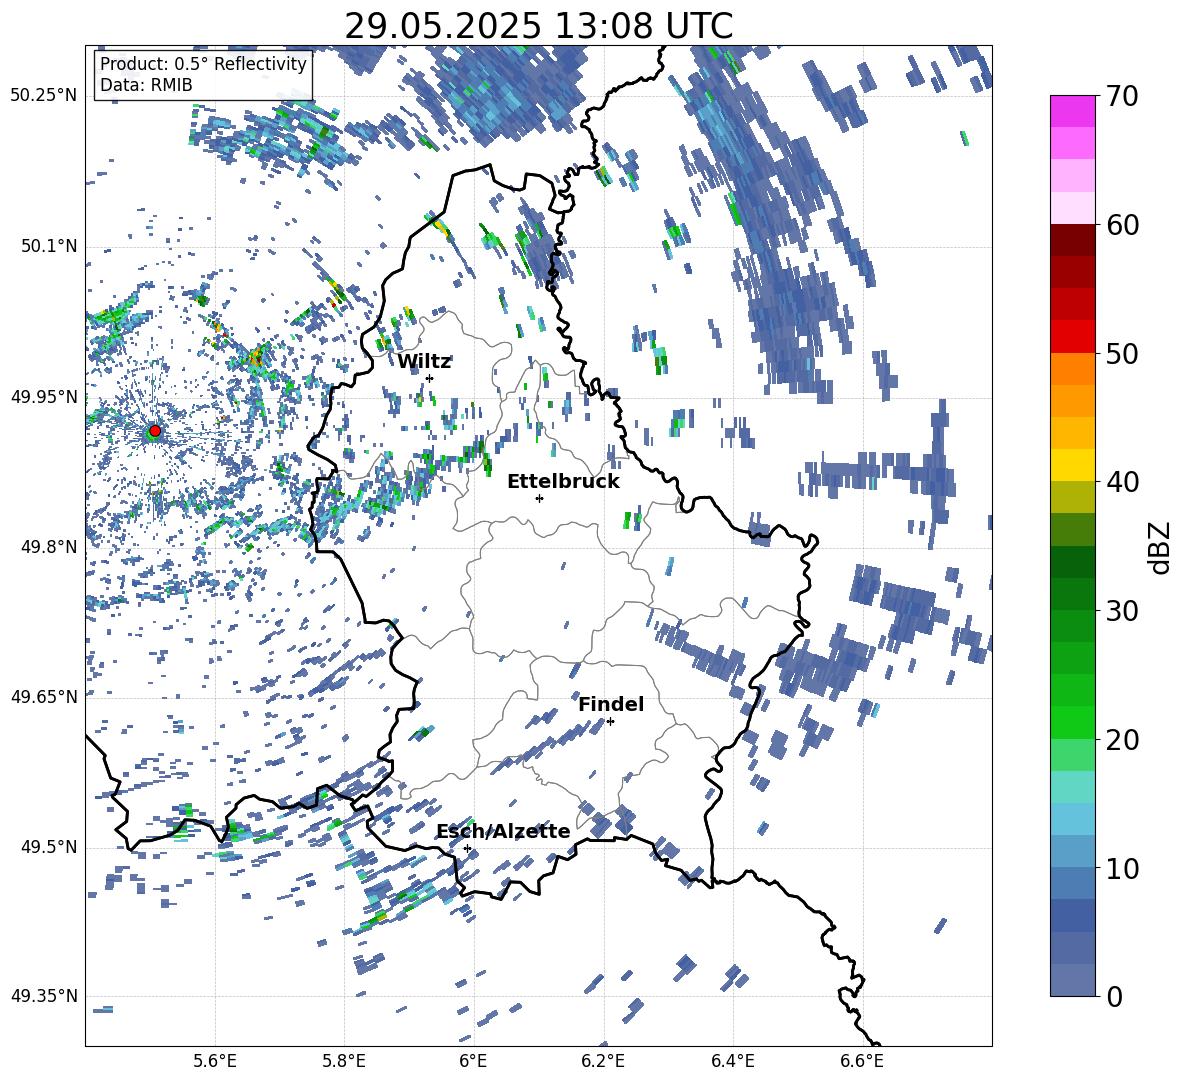The image size is (1184, 1081).
Task: Click the Product: 0.5° Reflectivity text
Action: [203, 64]
